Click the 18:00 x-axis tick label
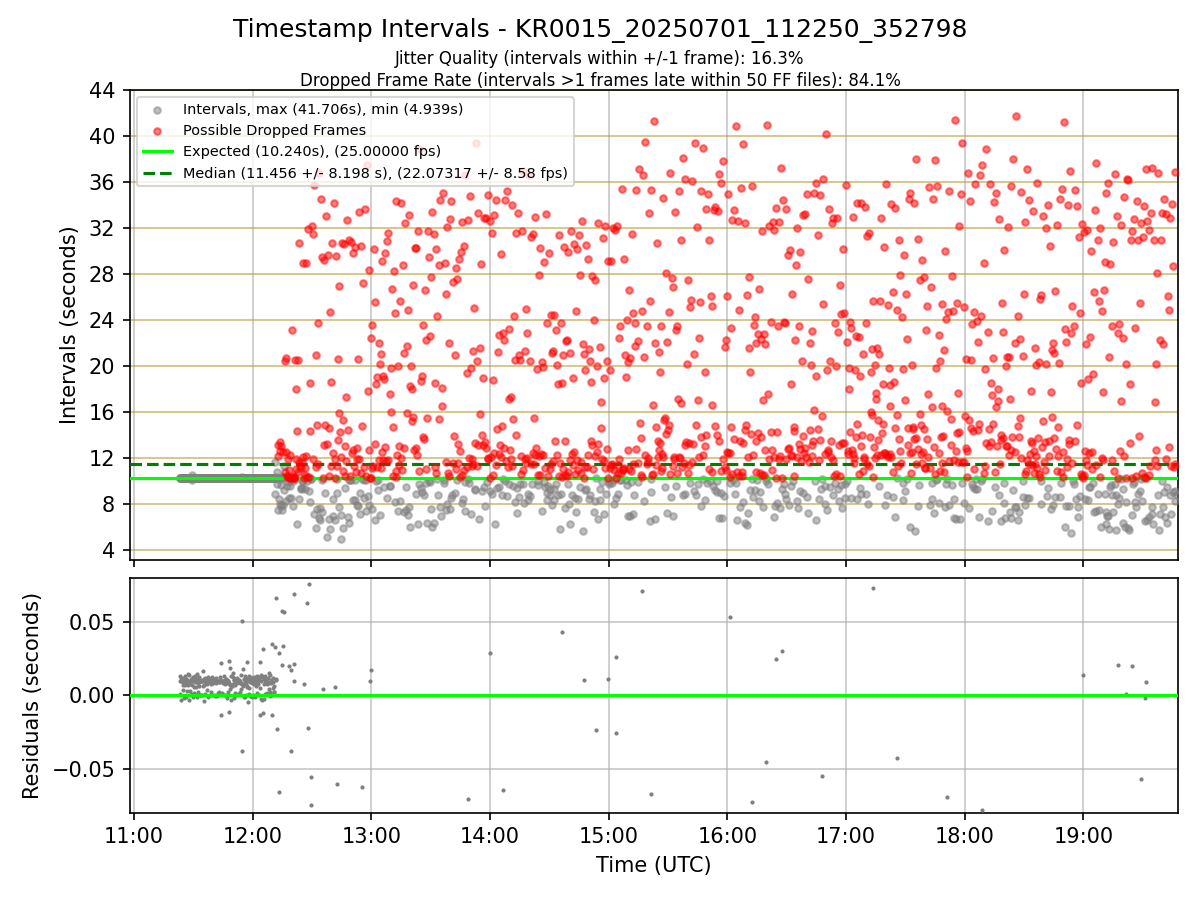Image resolution: width=1200 pixels, height=900 pixels. 964,835
